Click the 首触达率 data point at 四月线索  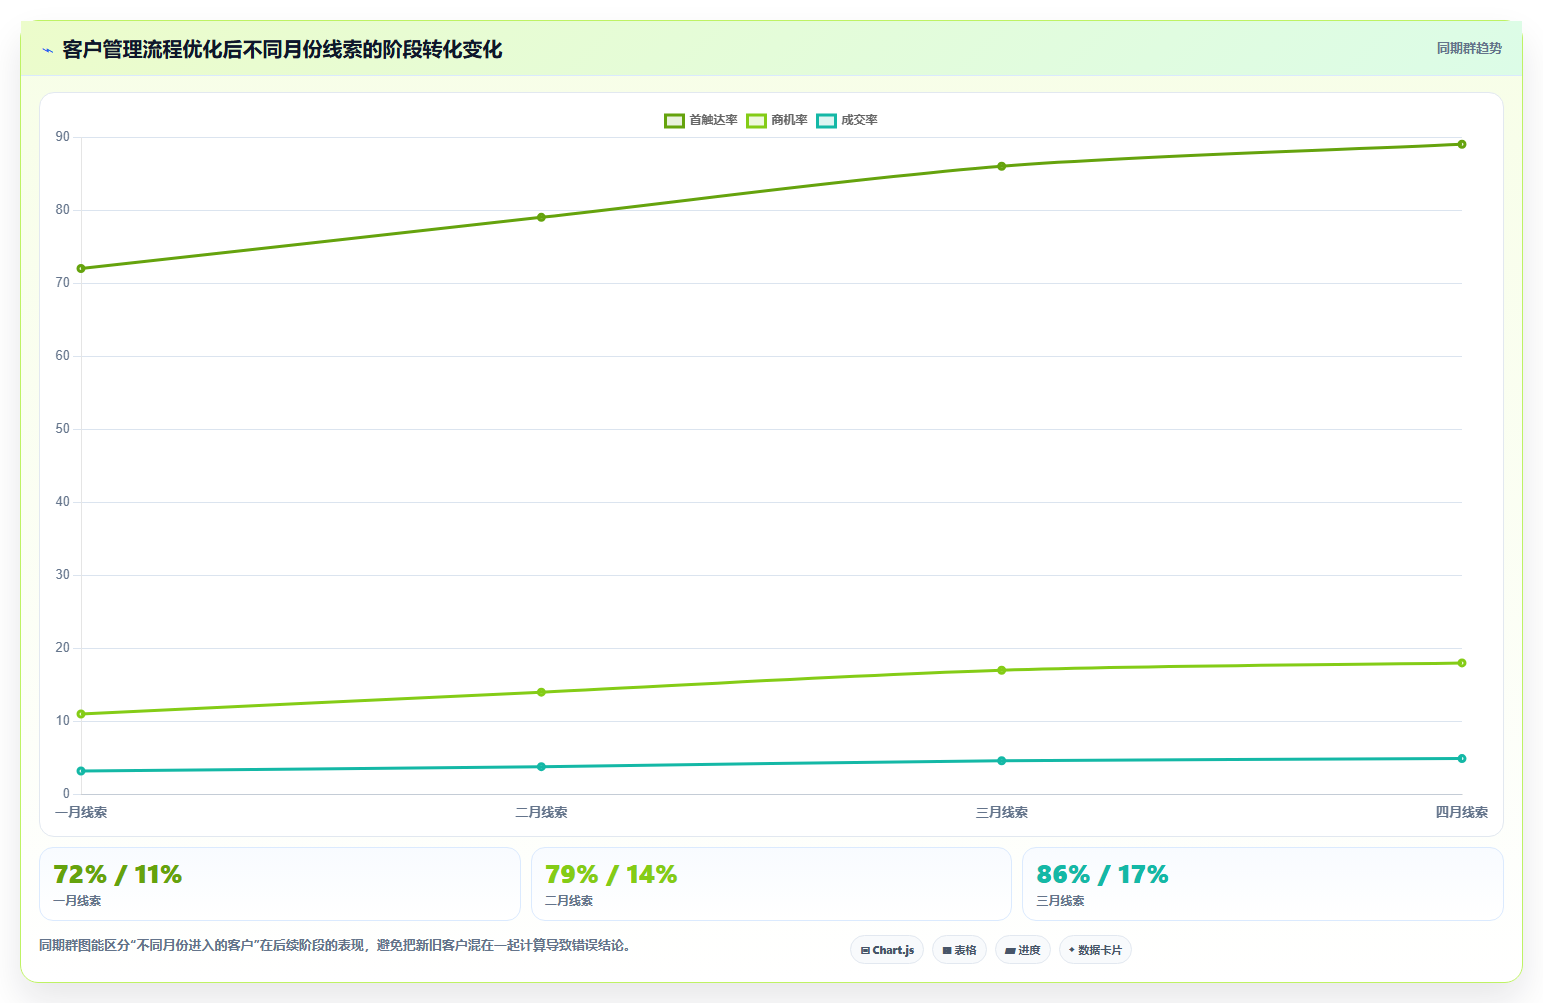pyautogui.click(x=1461, y=144)
